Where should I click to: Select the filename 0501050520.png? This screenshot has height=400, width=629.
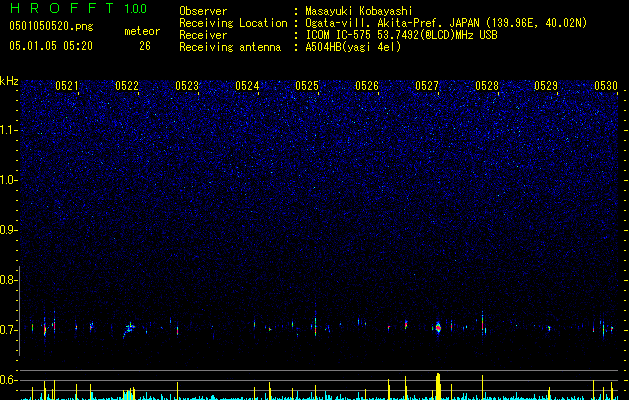pos(51,26)
